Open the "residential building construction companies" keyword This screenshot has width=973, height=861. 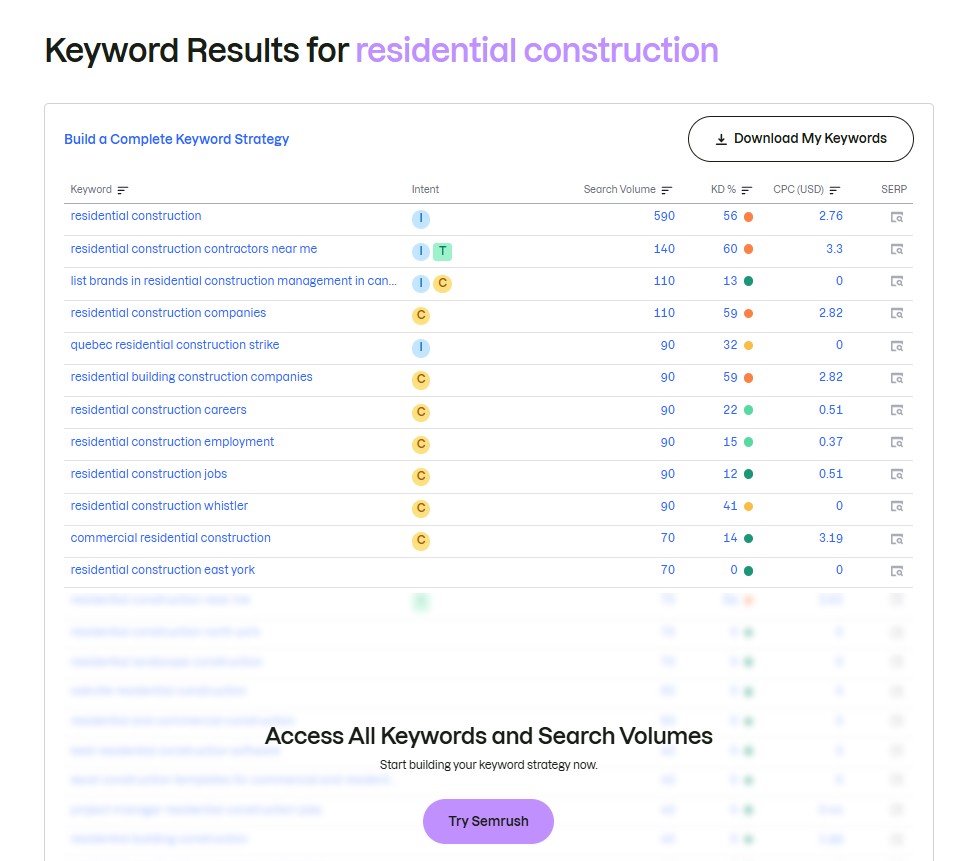click(192, 378)
